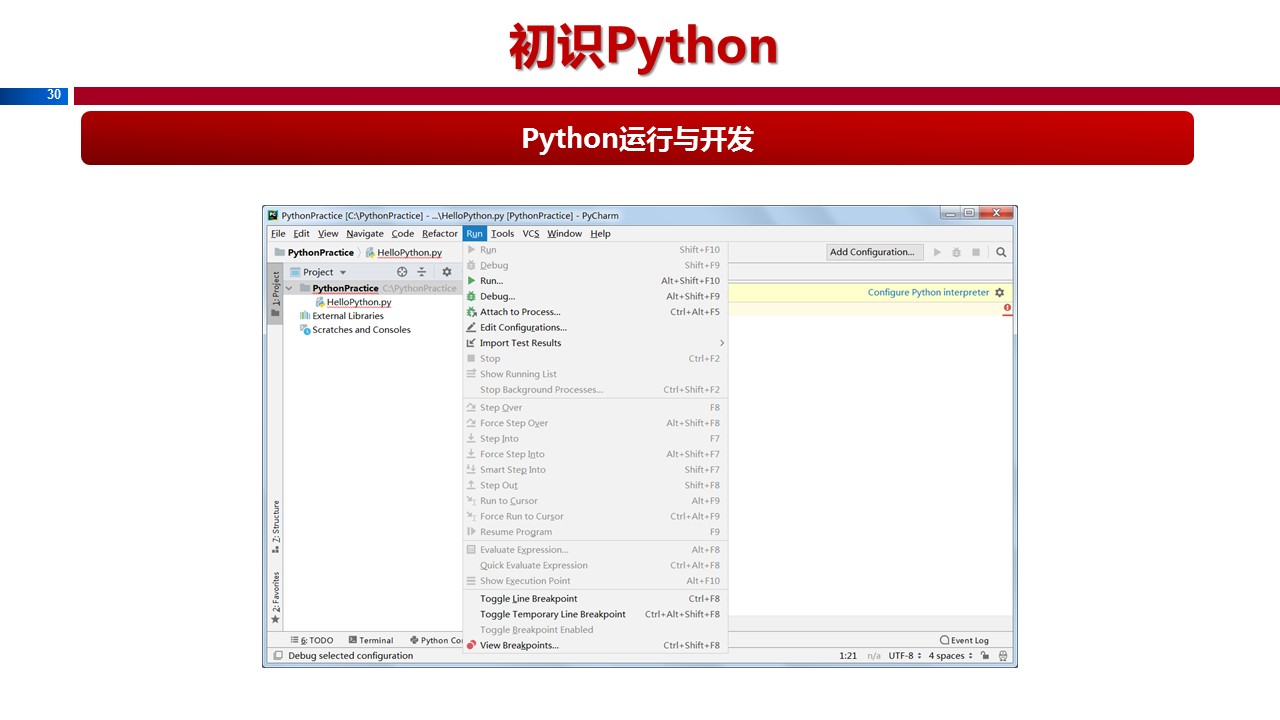This screenshot has width=1280, height=720.
Task: Click the green Run... arrow icon in menu
Action: point(471,281)
